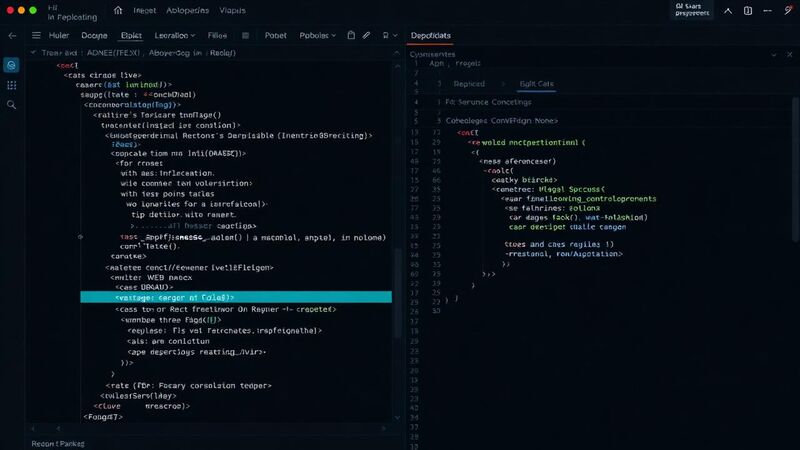Image resolution: width=800 pixels, height=450 pixels.
Task: Click the down arrow of the left editor scrollbar
Action: point(397,417)
